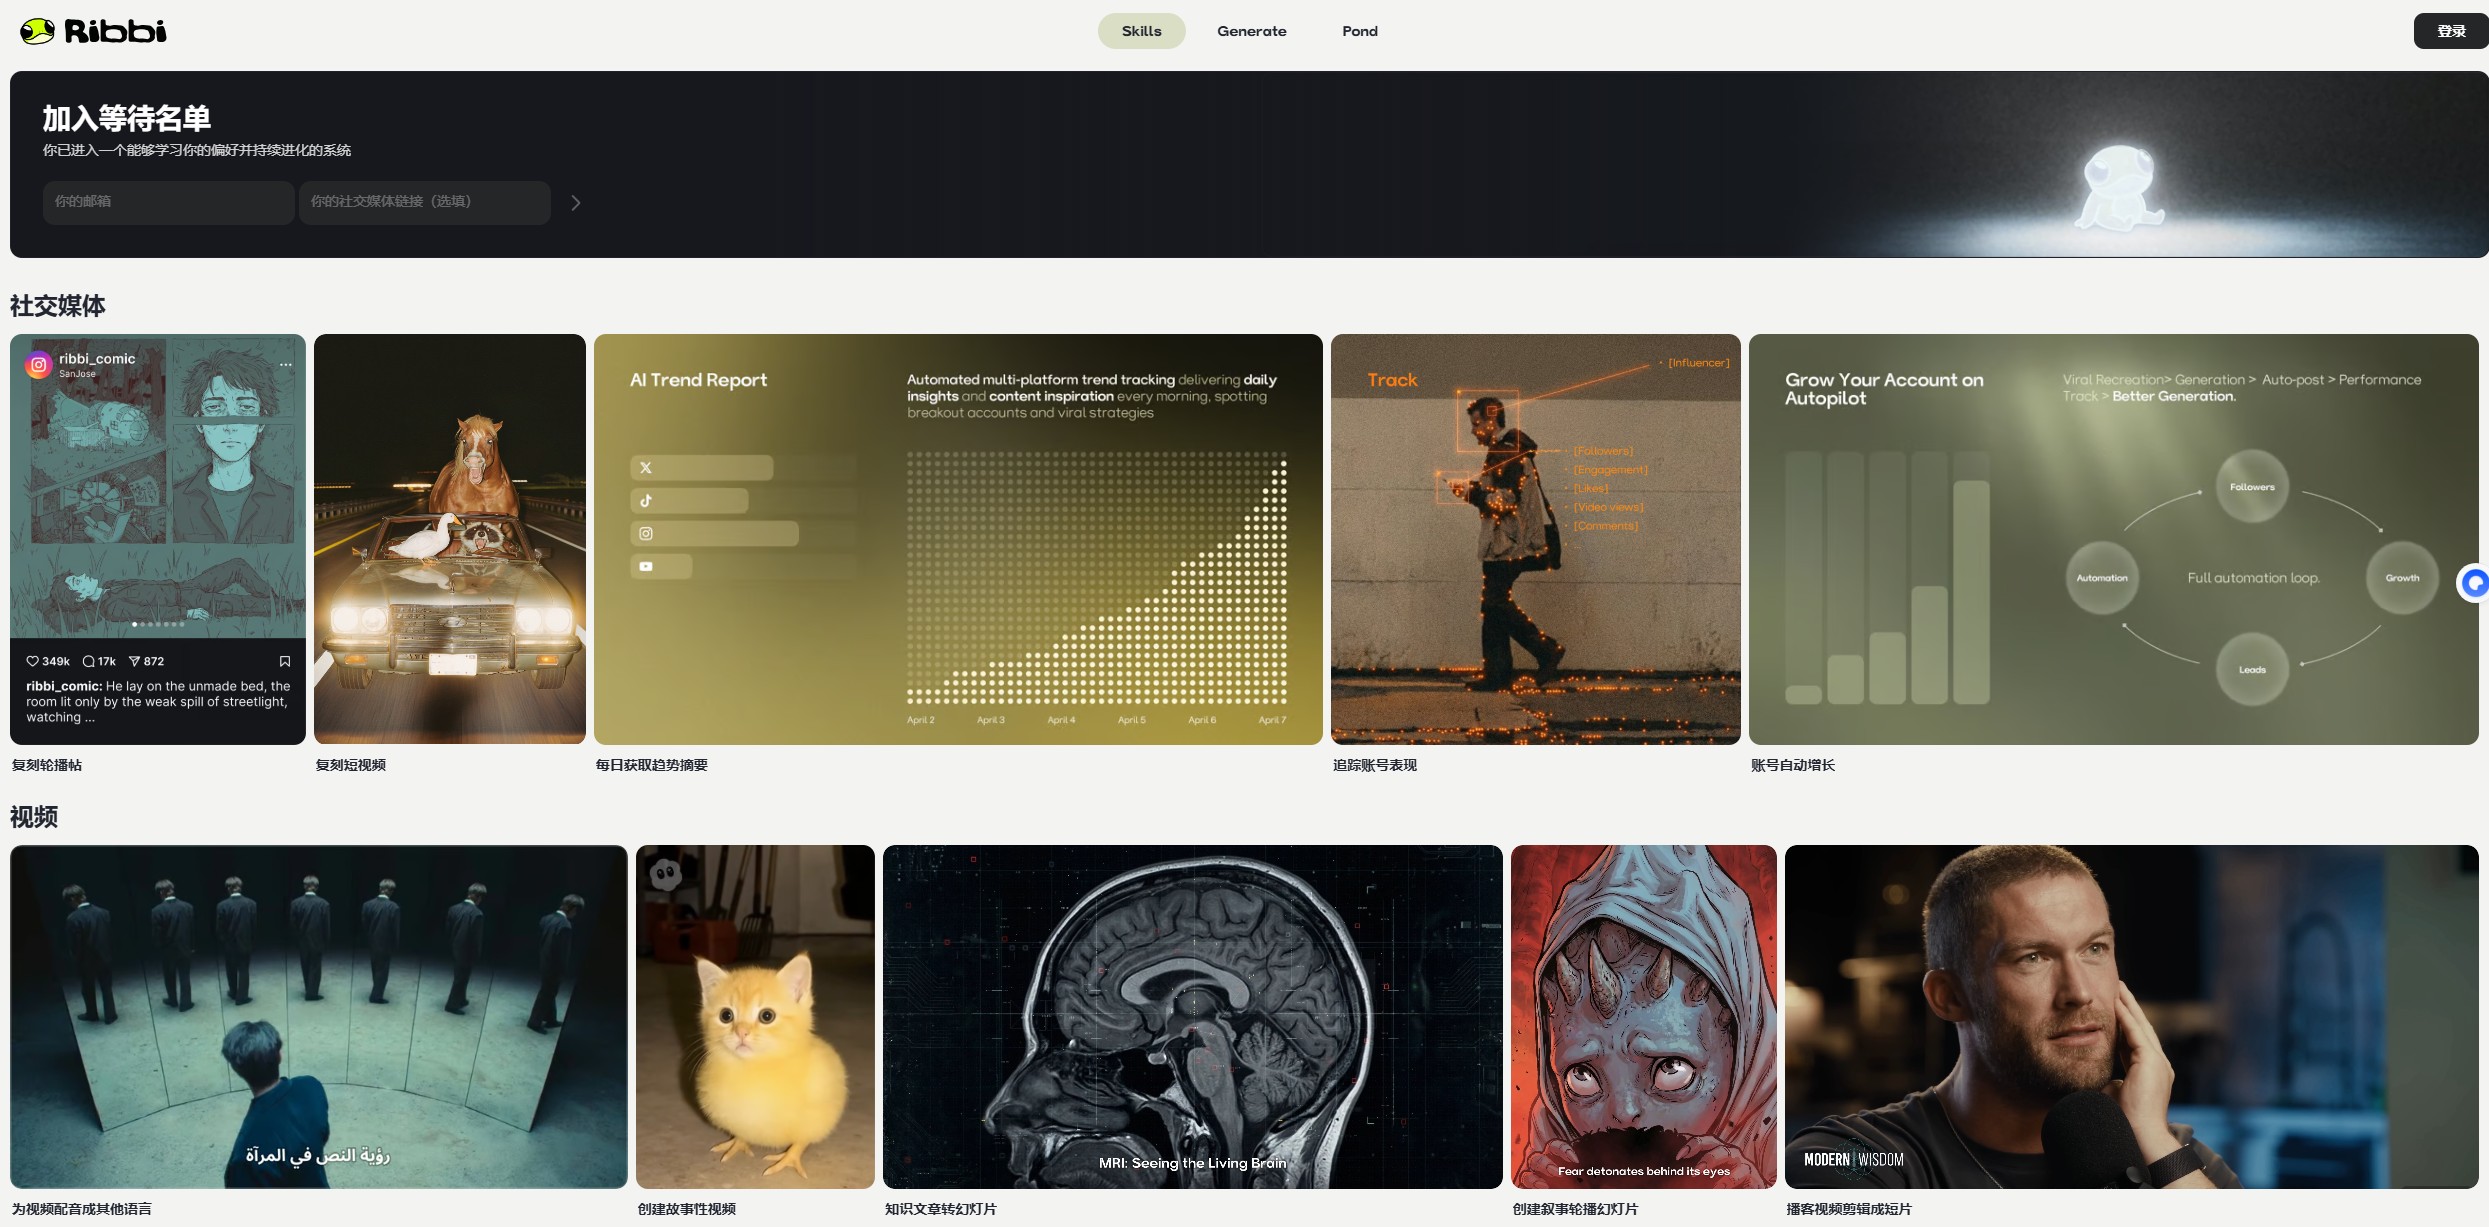2489x1227 pixels.
Task: Click the share icon showing 872
Action: tap(134, 661)
